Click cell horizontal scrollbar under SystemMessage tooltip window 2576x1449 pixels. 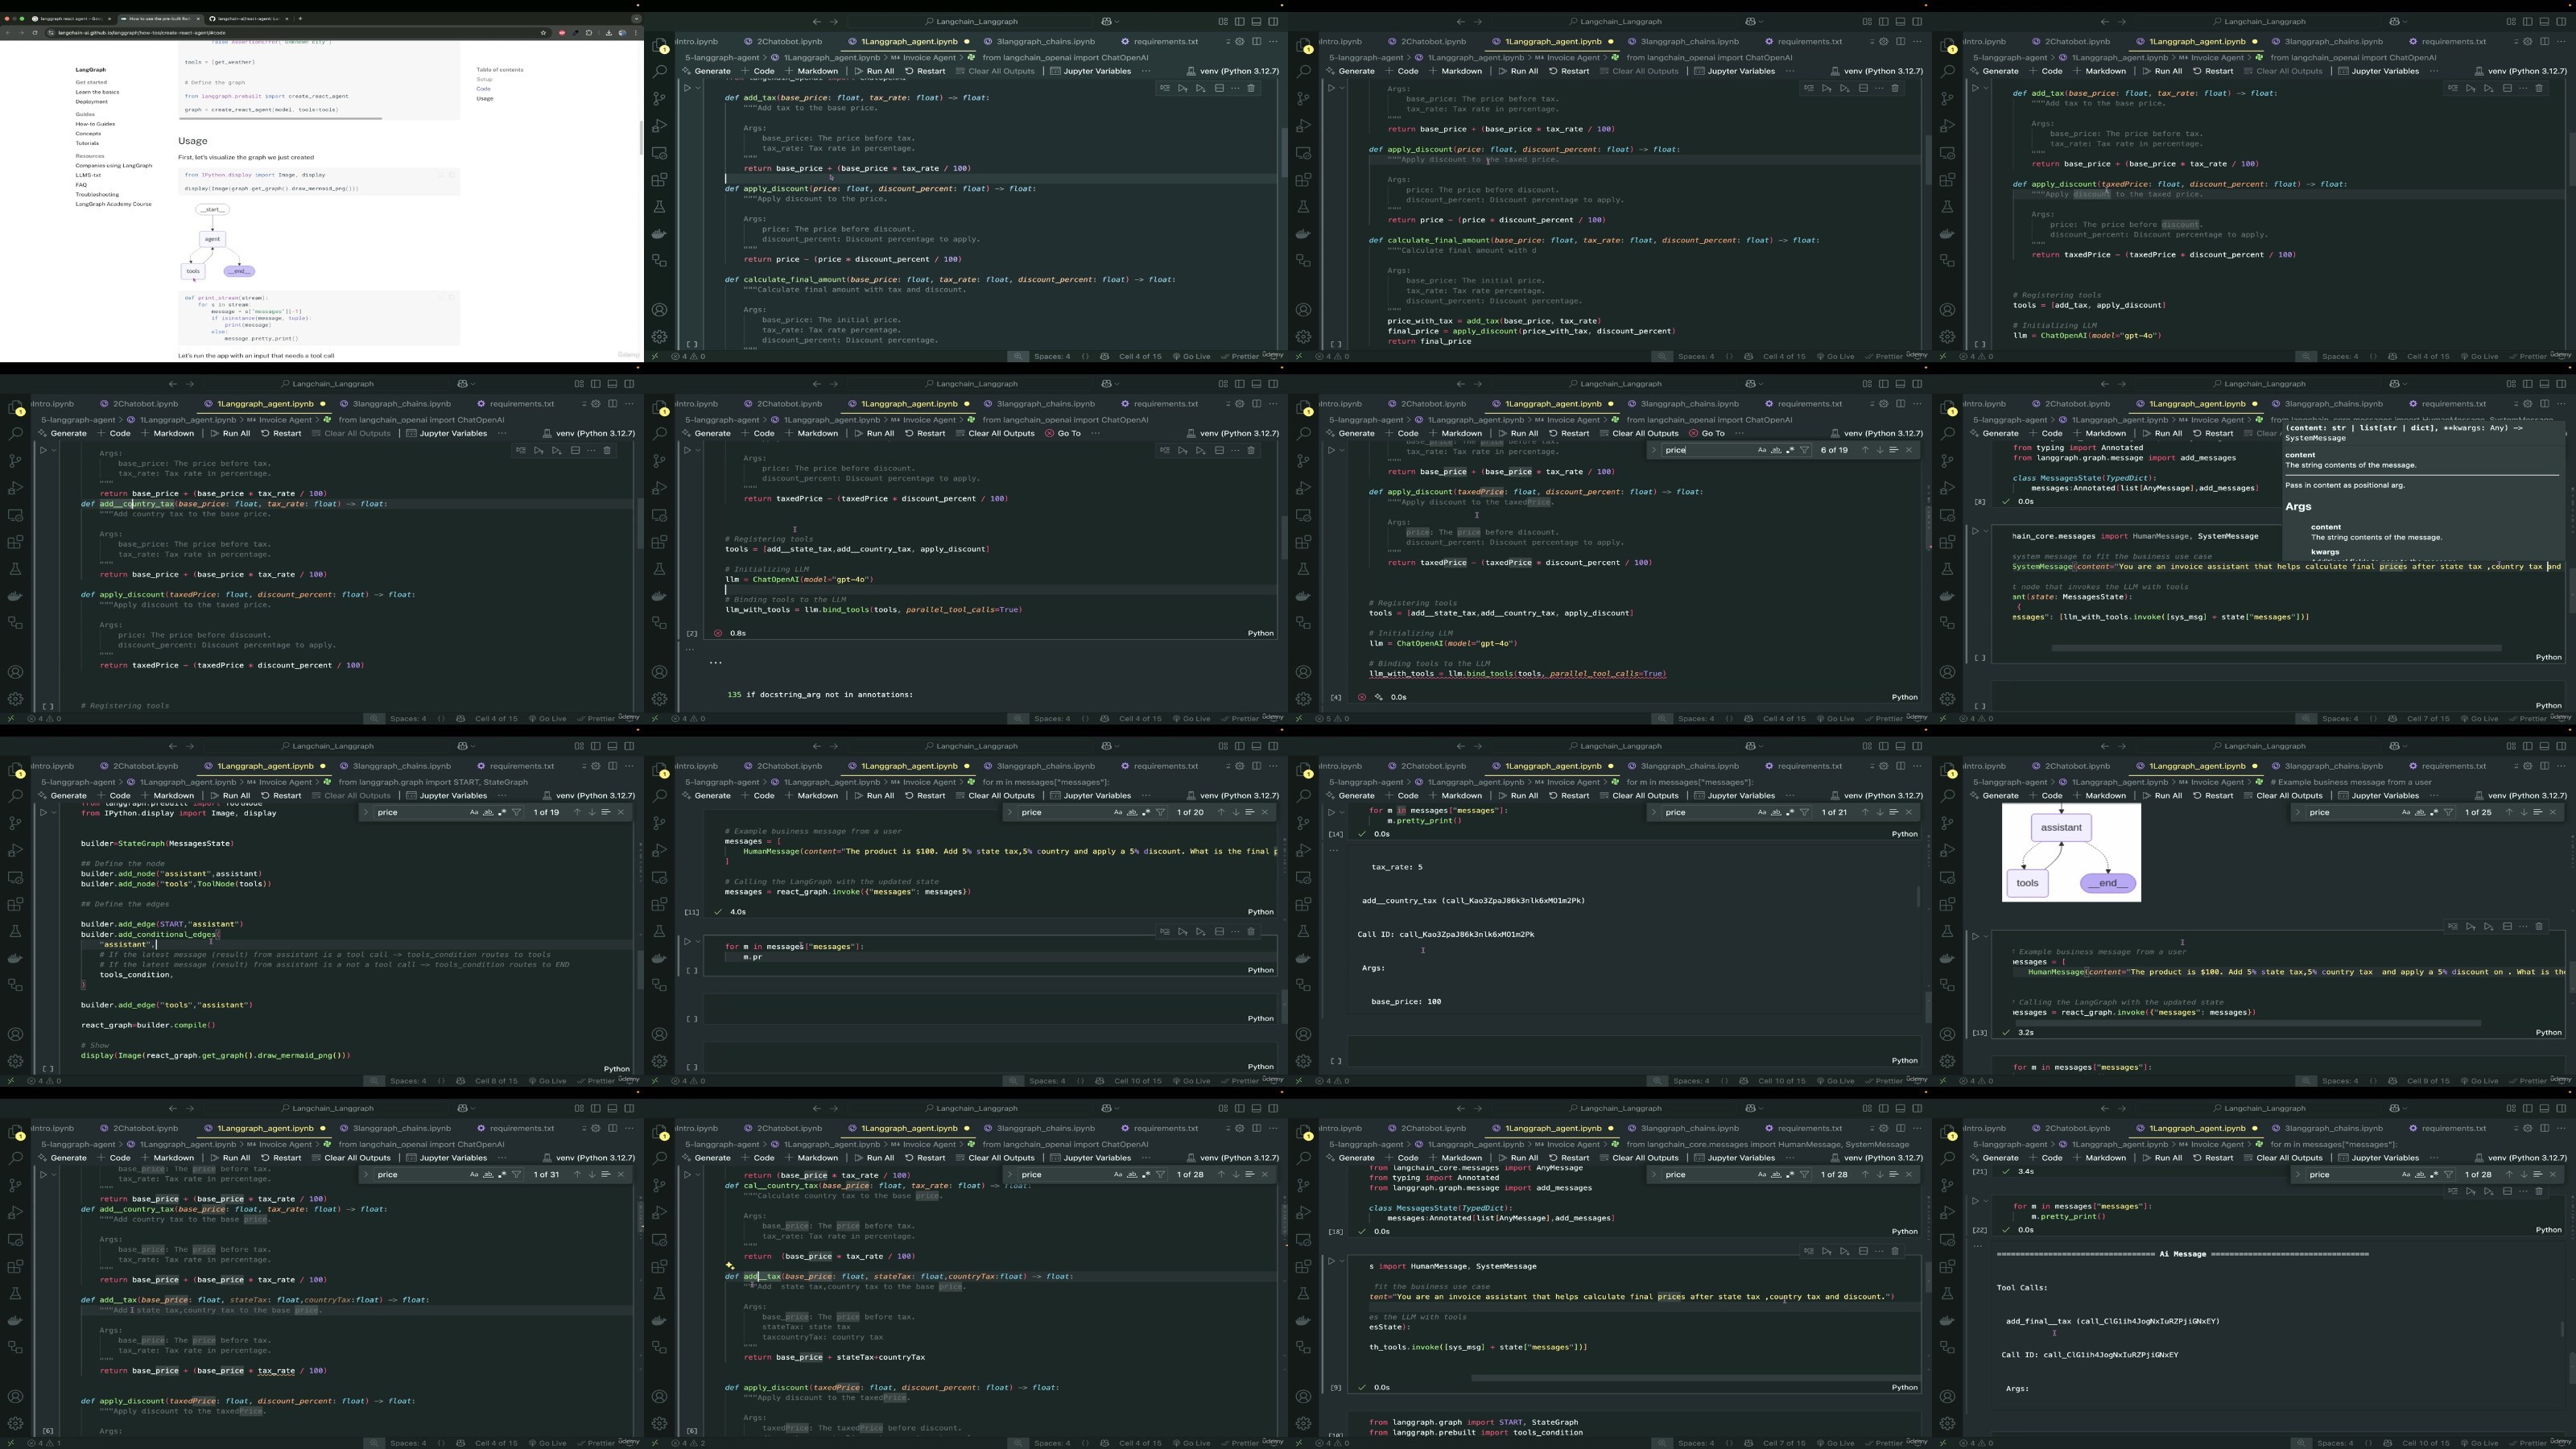pyautogui.click(x=2276, y=647)
